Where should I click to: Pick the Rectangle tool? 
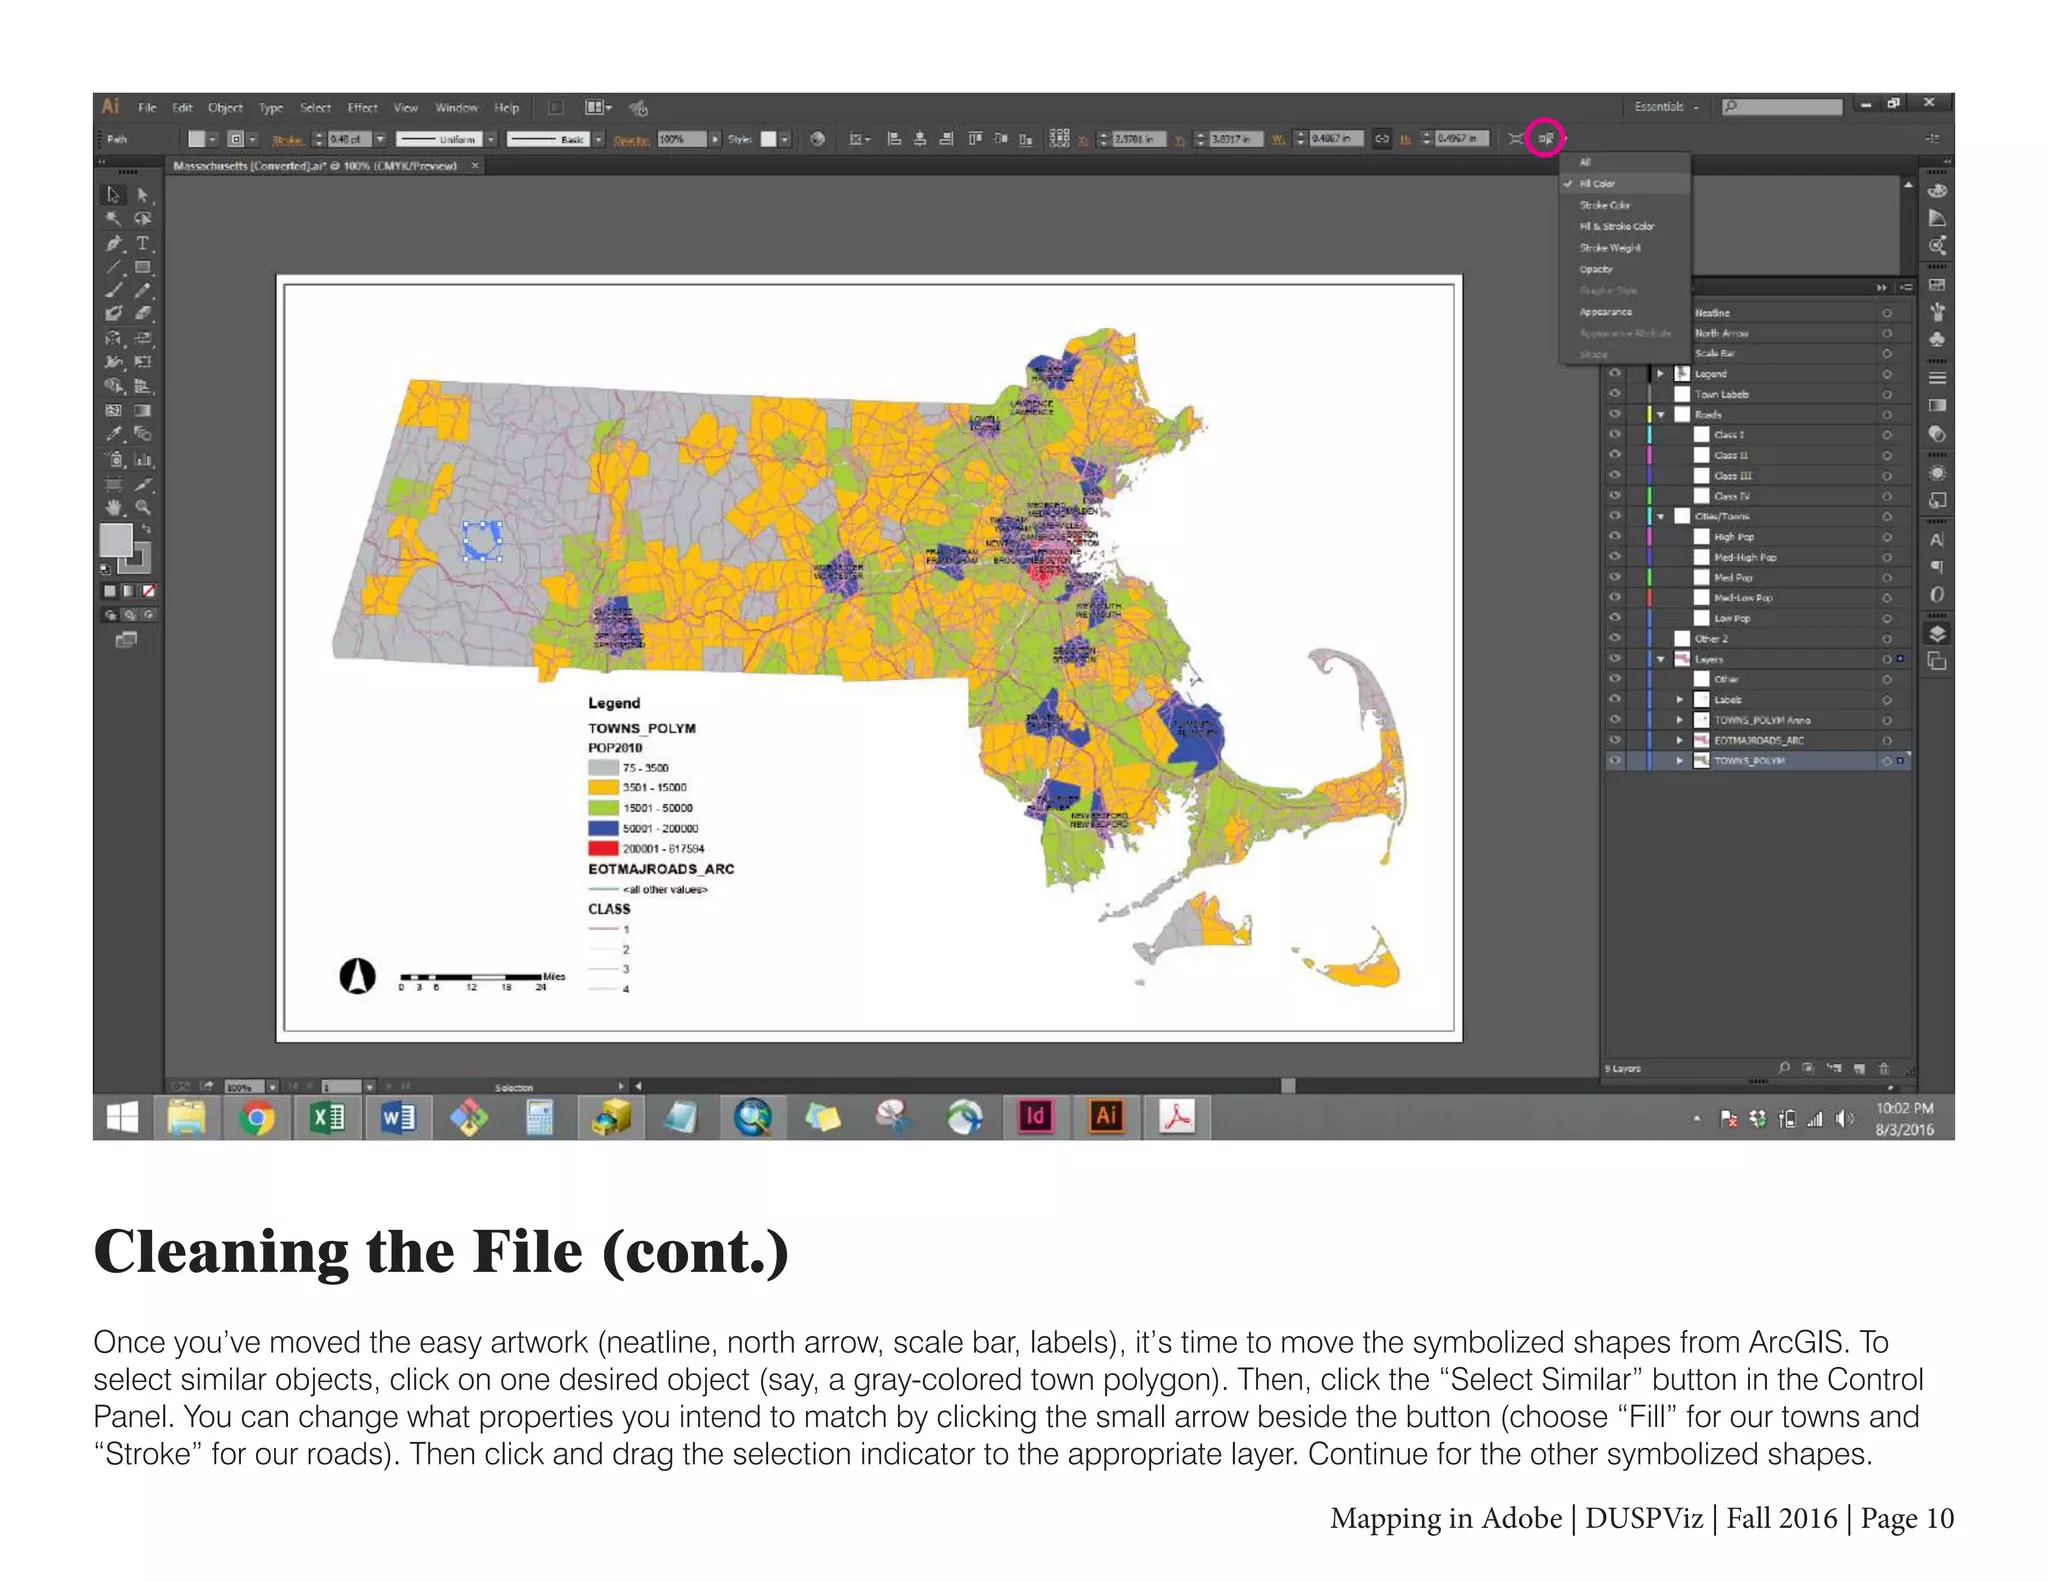click(x=143, y=267)
